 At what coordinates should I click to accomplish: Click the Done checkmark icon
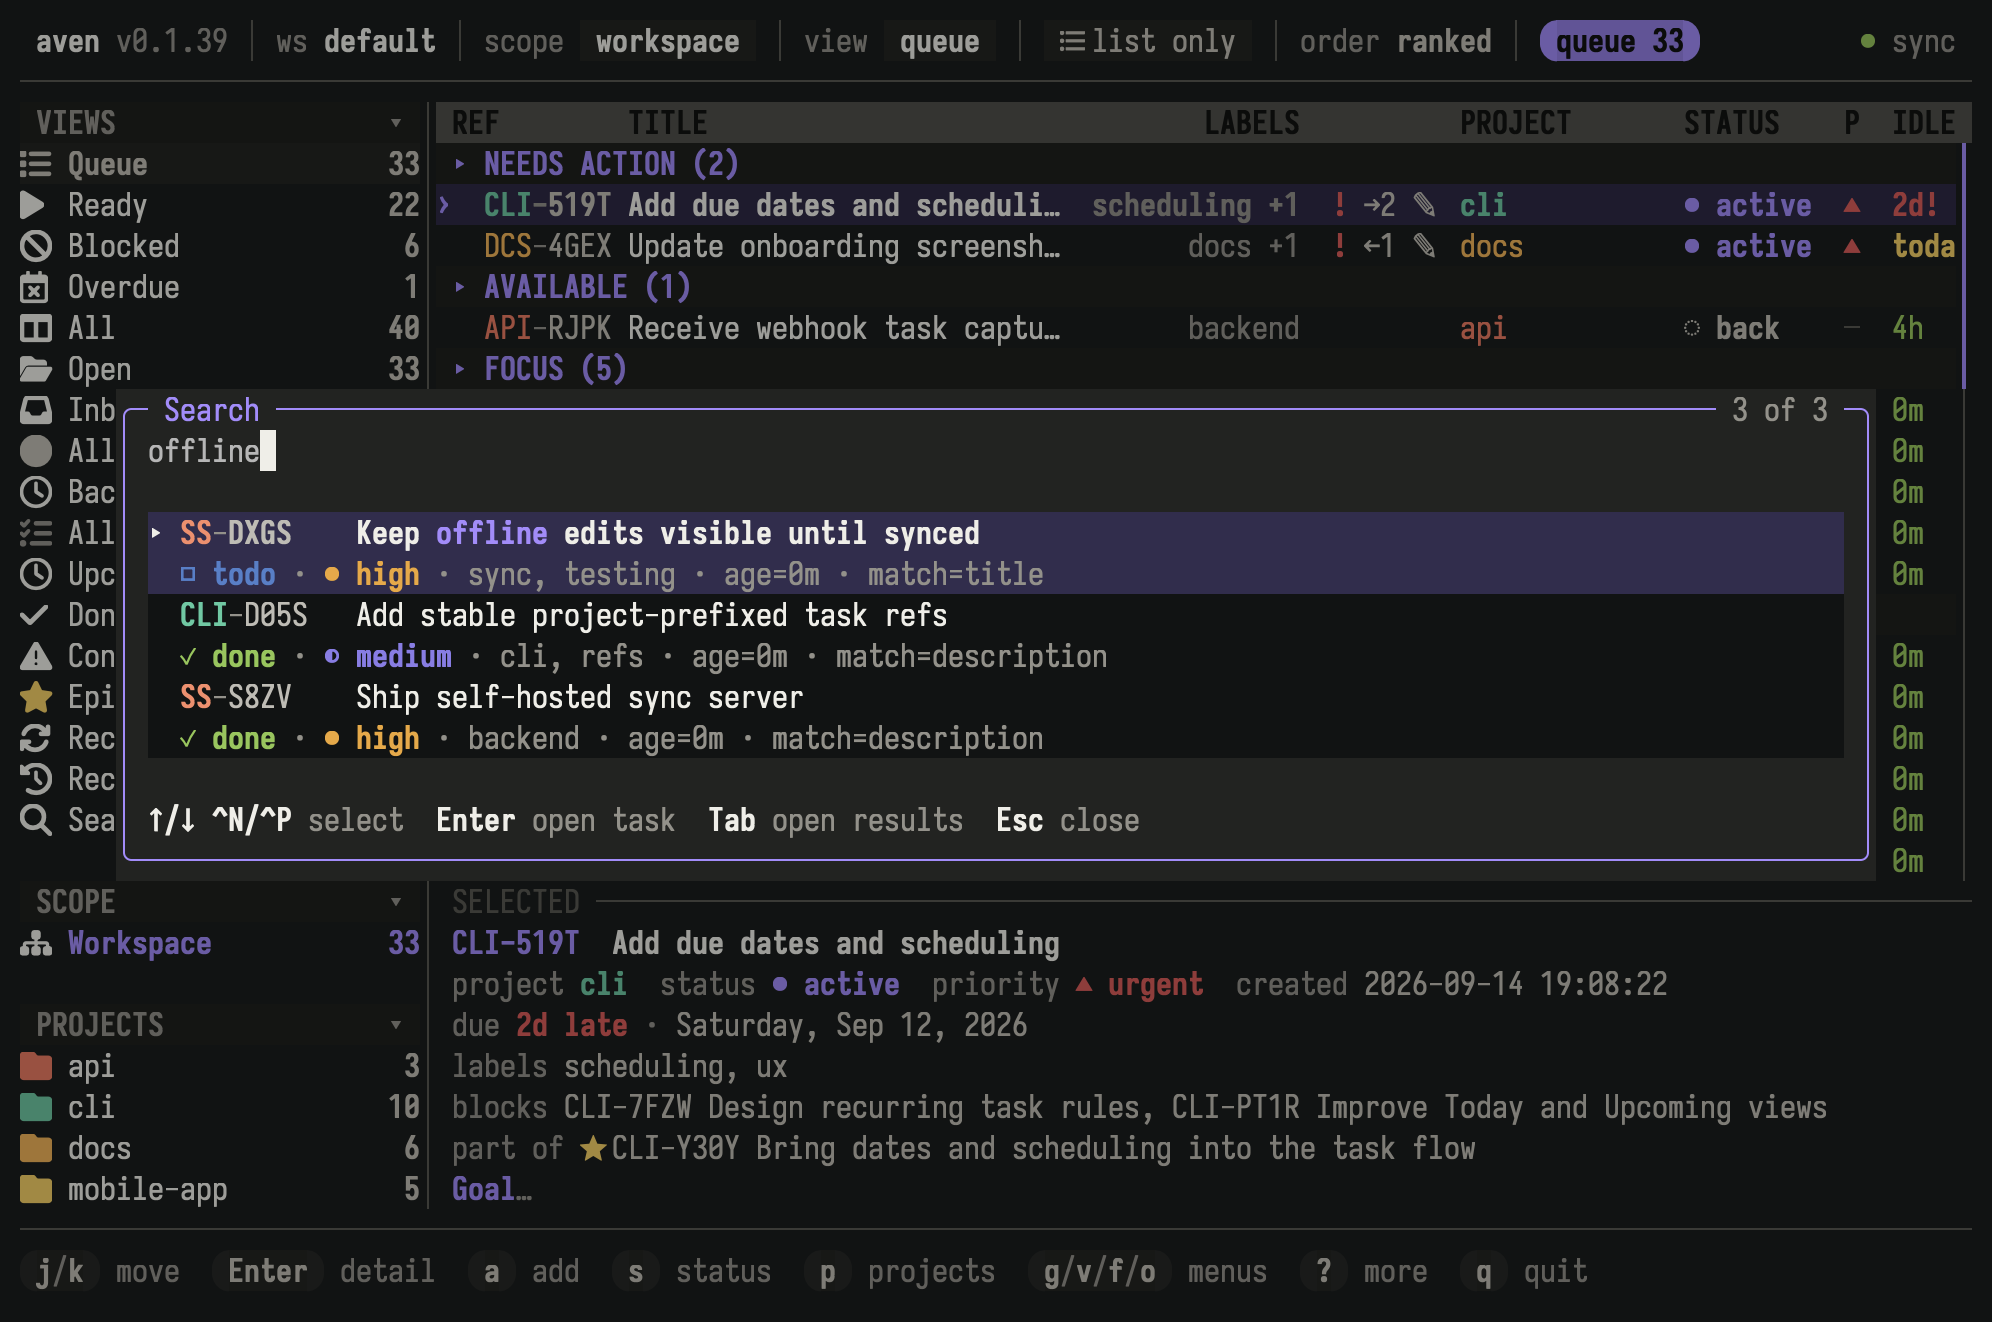point(35,615)
